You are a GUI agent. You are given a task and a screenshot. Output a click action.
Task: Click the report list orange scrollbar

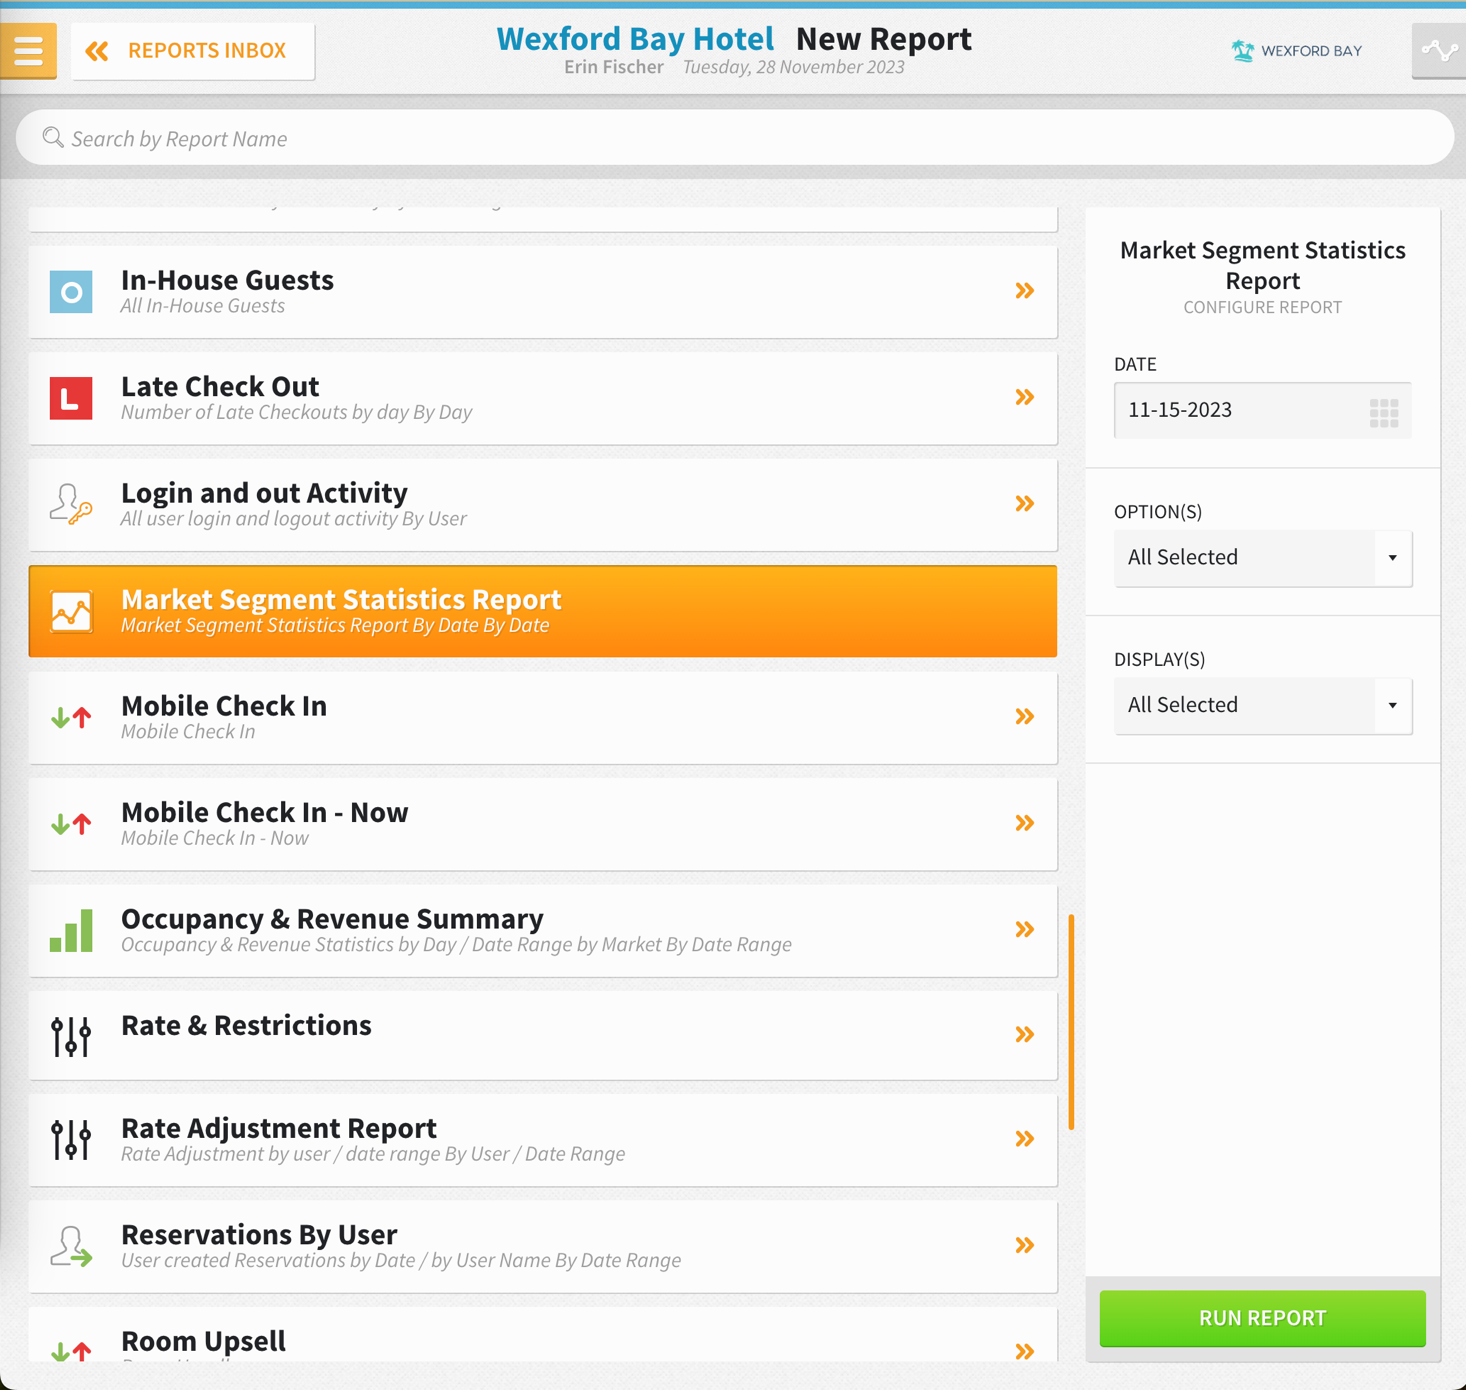click(x=1071, y=1022)
